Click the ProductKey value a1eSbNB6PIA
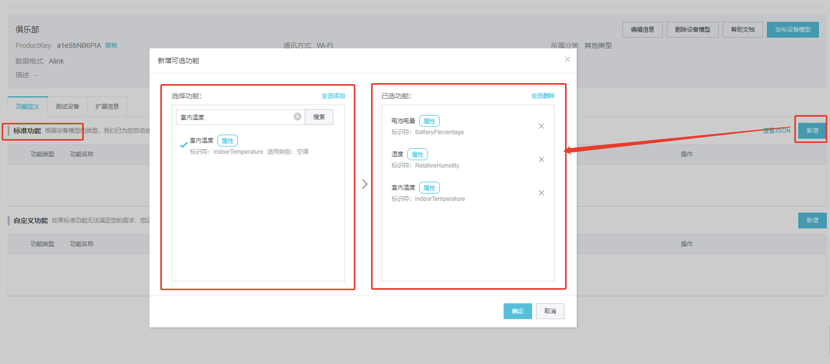Viewport: 830px width, 364px height. [x=79, y=46]
